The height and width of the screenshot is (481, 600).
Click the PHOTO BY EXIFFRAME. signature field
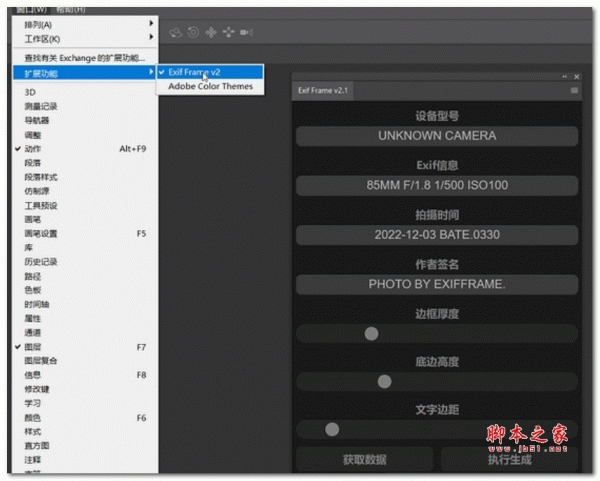pos(437,284)
